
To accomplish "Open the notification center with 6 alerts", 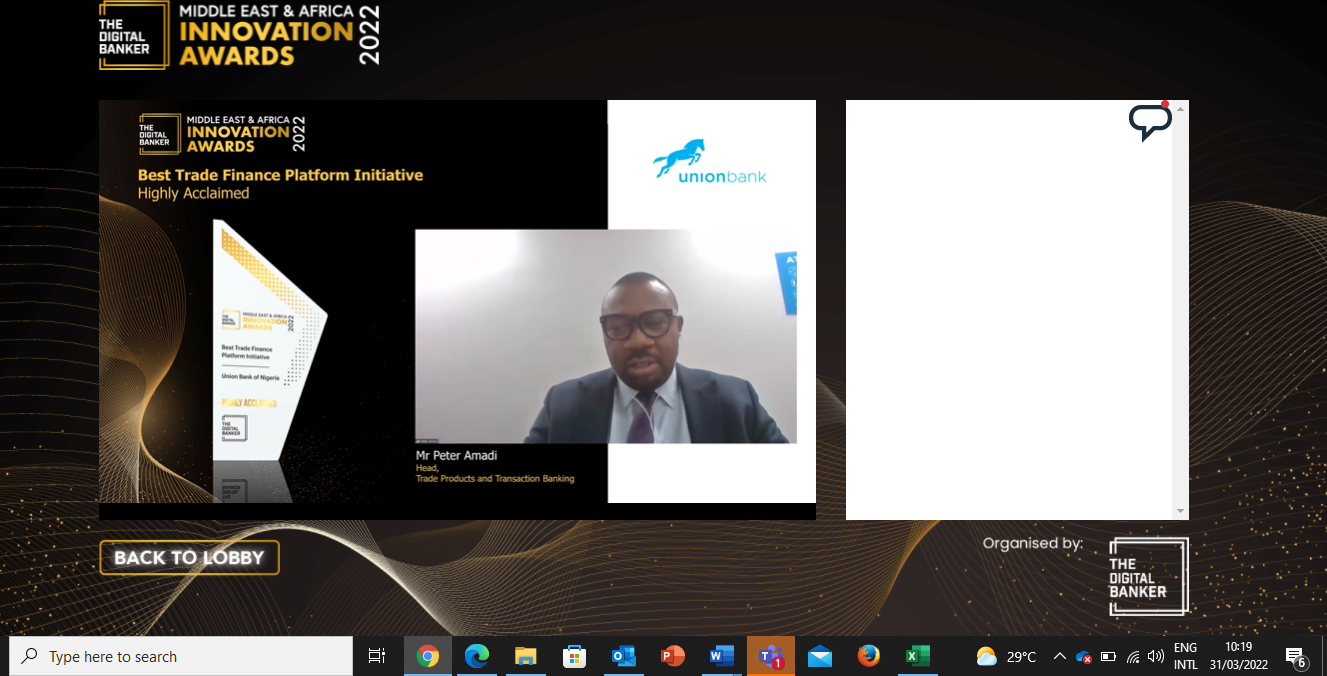I will [x=1296, y=657].
